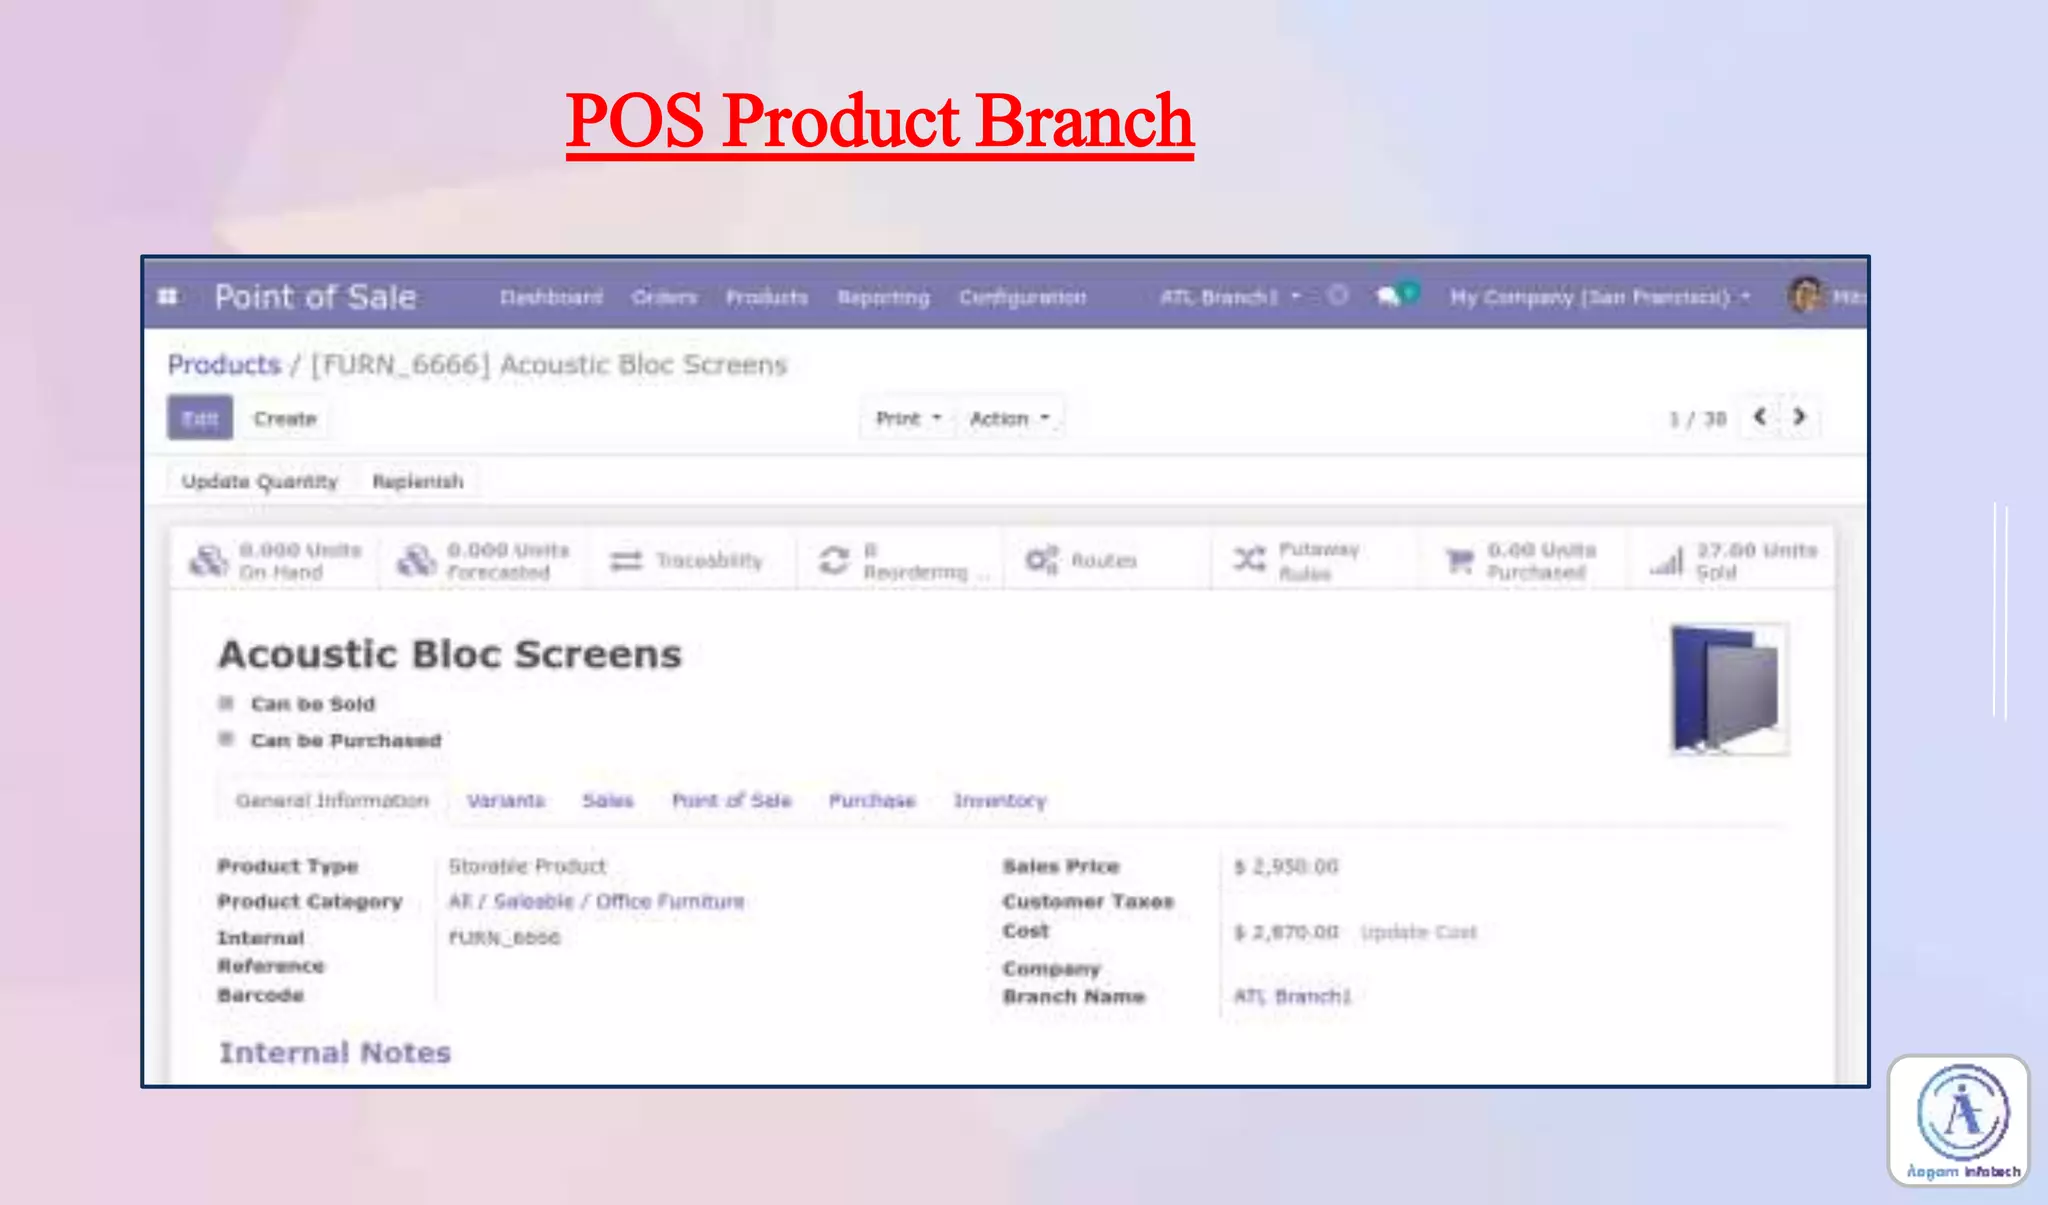Image resolution: width=2048 pixels, height=1205 pixels.
Task: Toggle Can be Purchased checkbox
Action: [226, 739]
